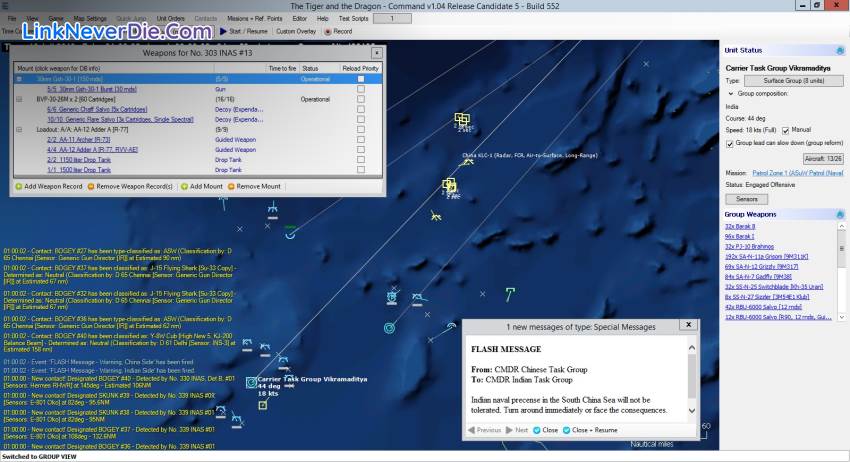Click the Aircraft: 13/26 button
850x462 pixels.
(x=823, y=159)
